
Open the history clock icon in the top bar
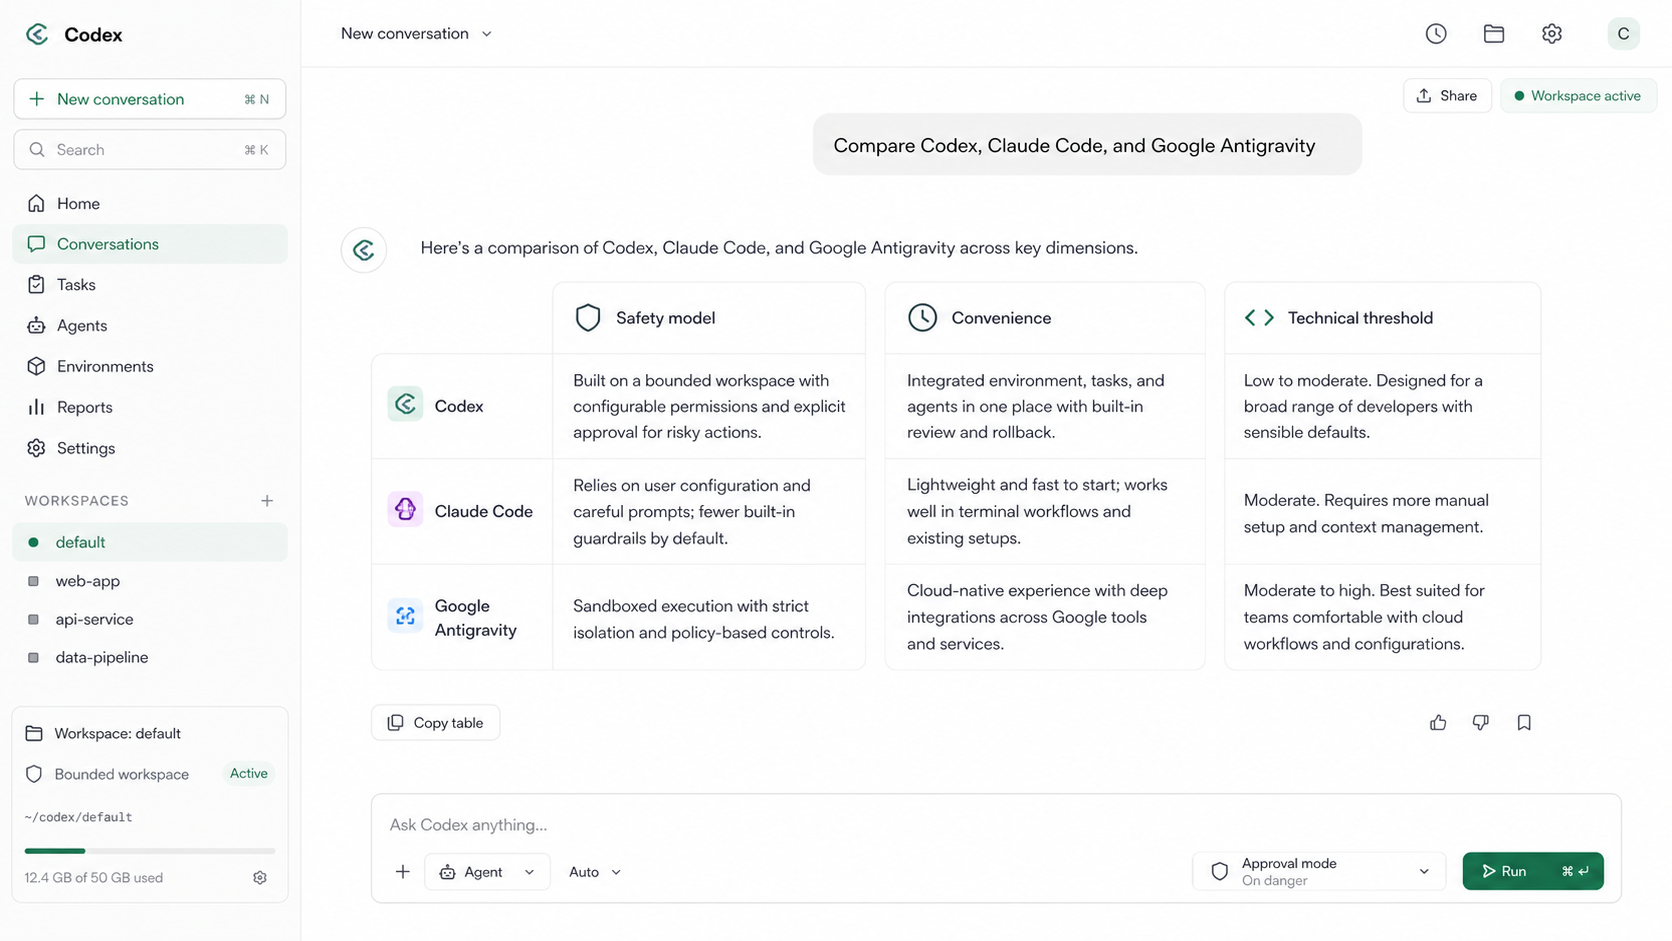pyautogui.click(x=1436, y=34)
